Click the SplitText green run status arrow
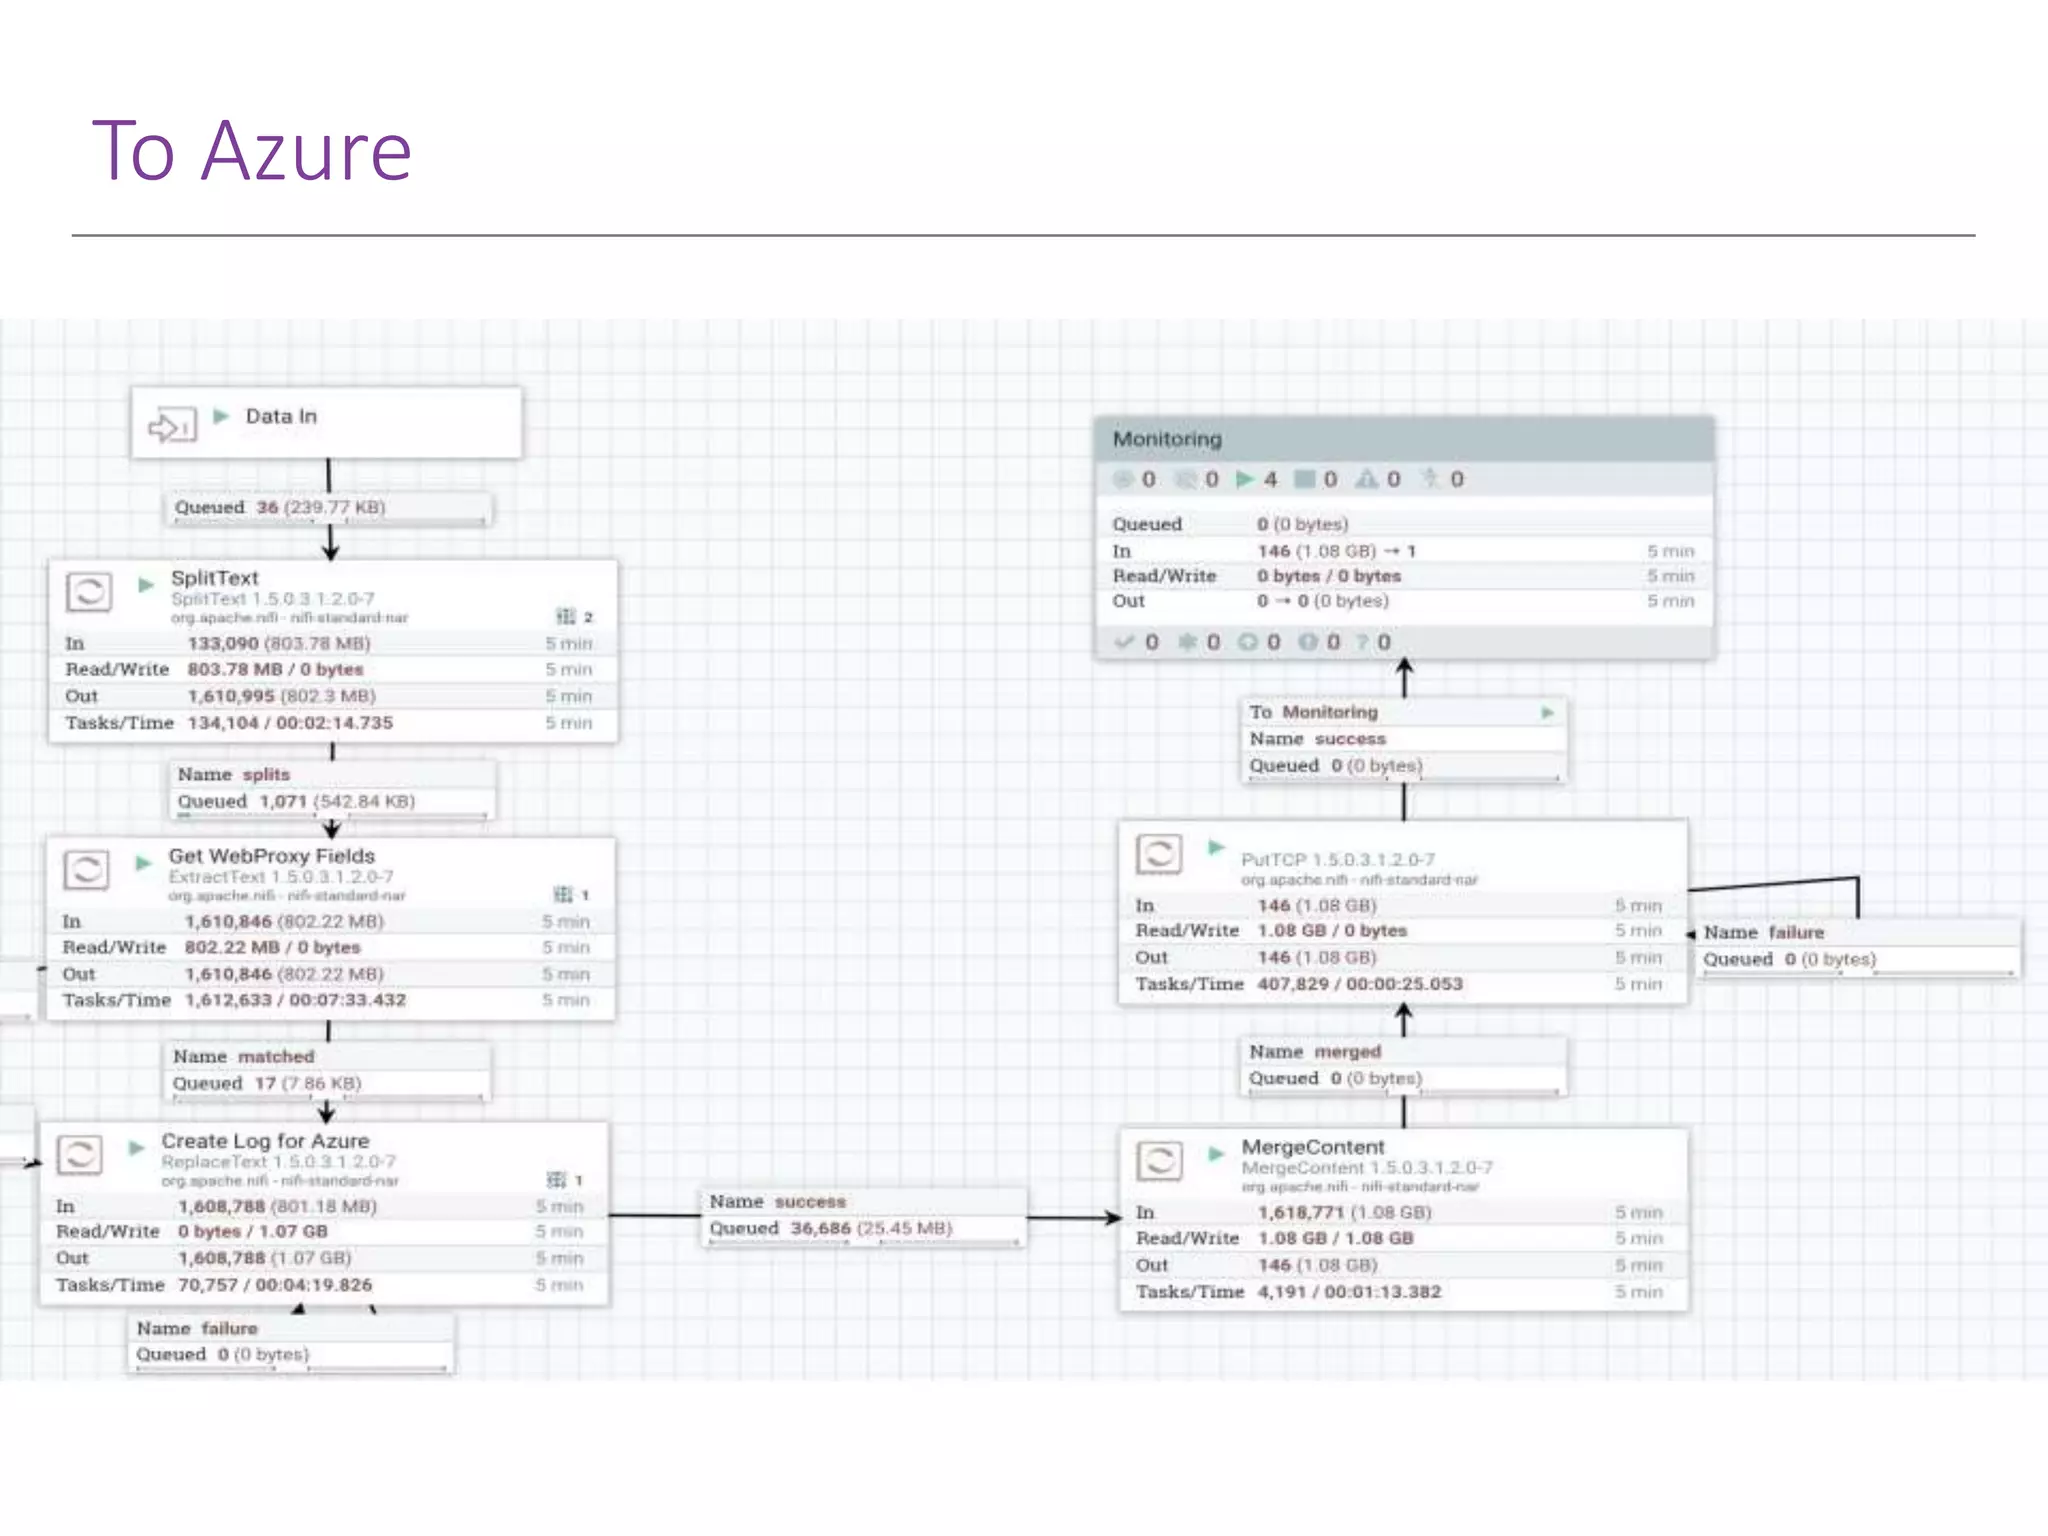The width and height of the screenshot is (2048, 1536). coord(146,584)
